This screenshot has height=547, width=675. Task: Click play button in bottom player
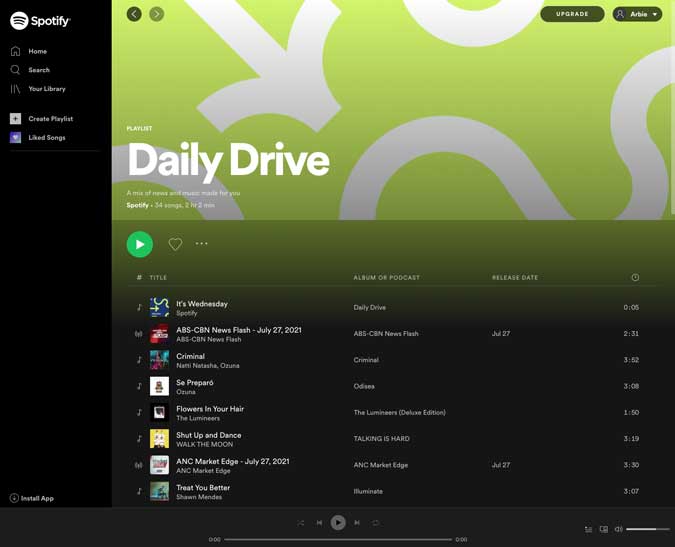[338, 522]
